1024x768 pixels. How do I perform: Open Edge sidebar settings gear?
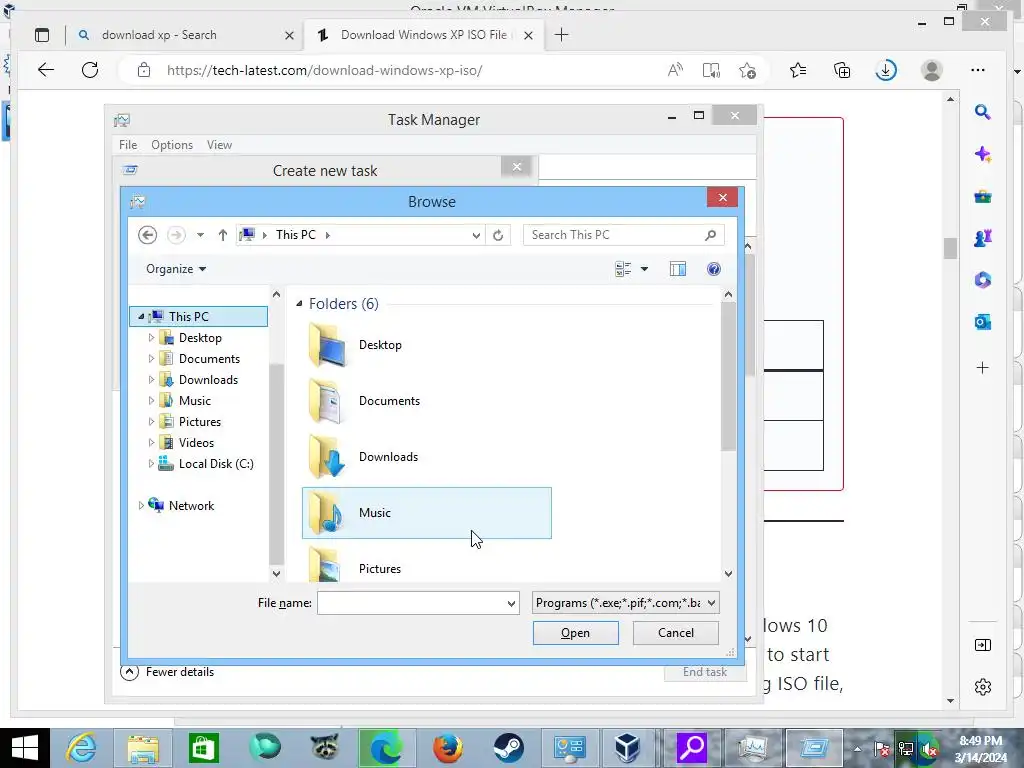(982, 687)
